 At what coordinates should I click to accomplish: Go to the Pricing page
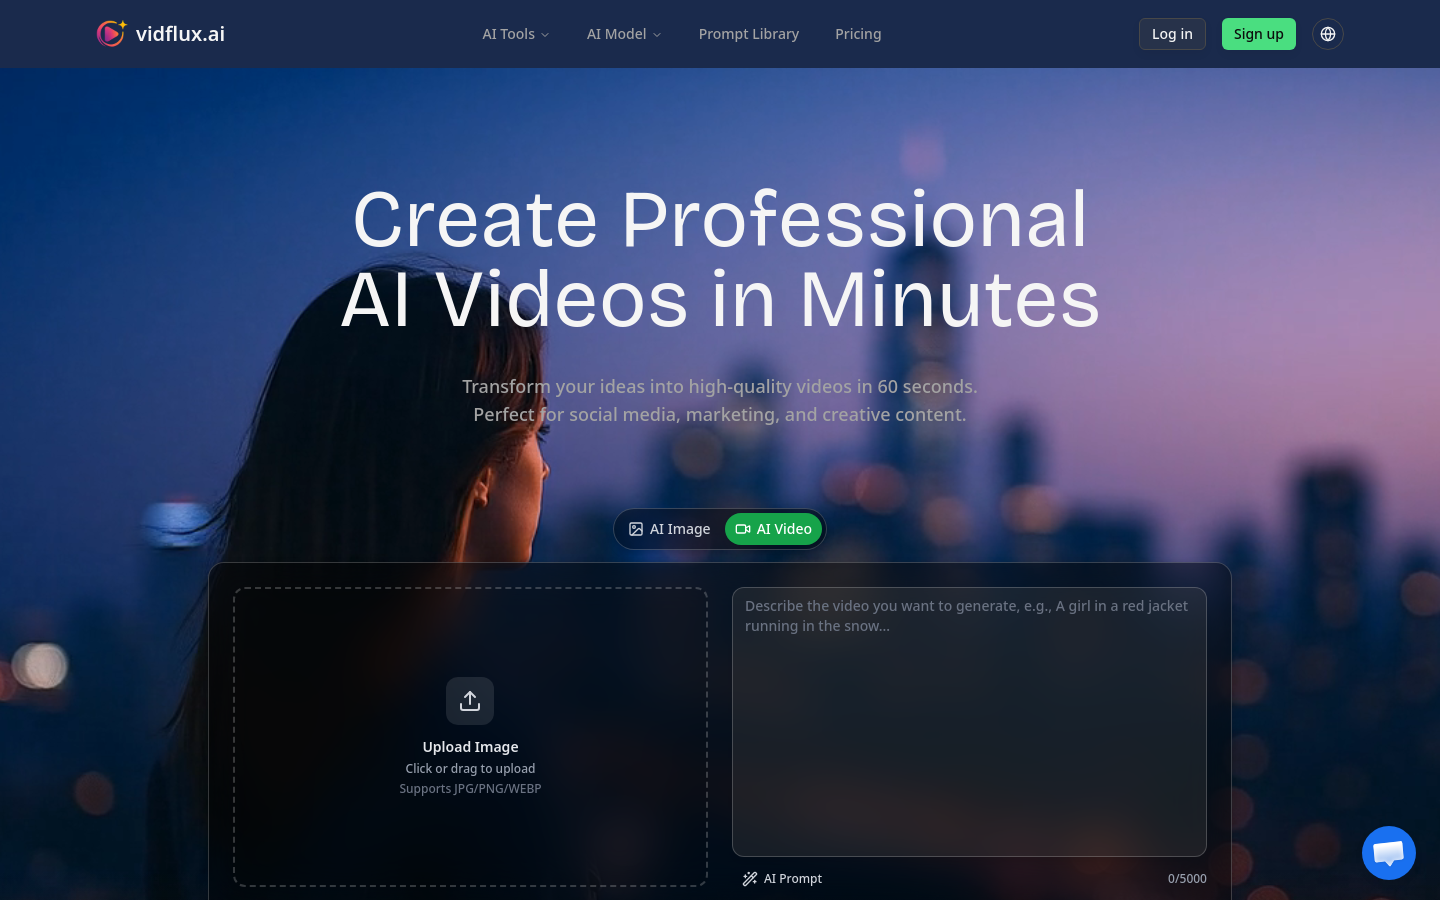coord(858,34)
